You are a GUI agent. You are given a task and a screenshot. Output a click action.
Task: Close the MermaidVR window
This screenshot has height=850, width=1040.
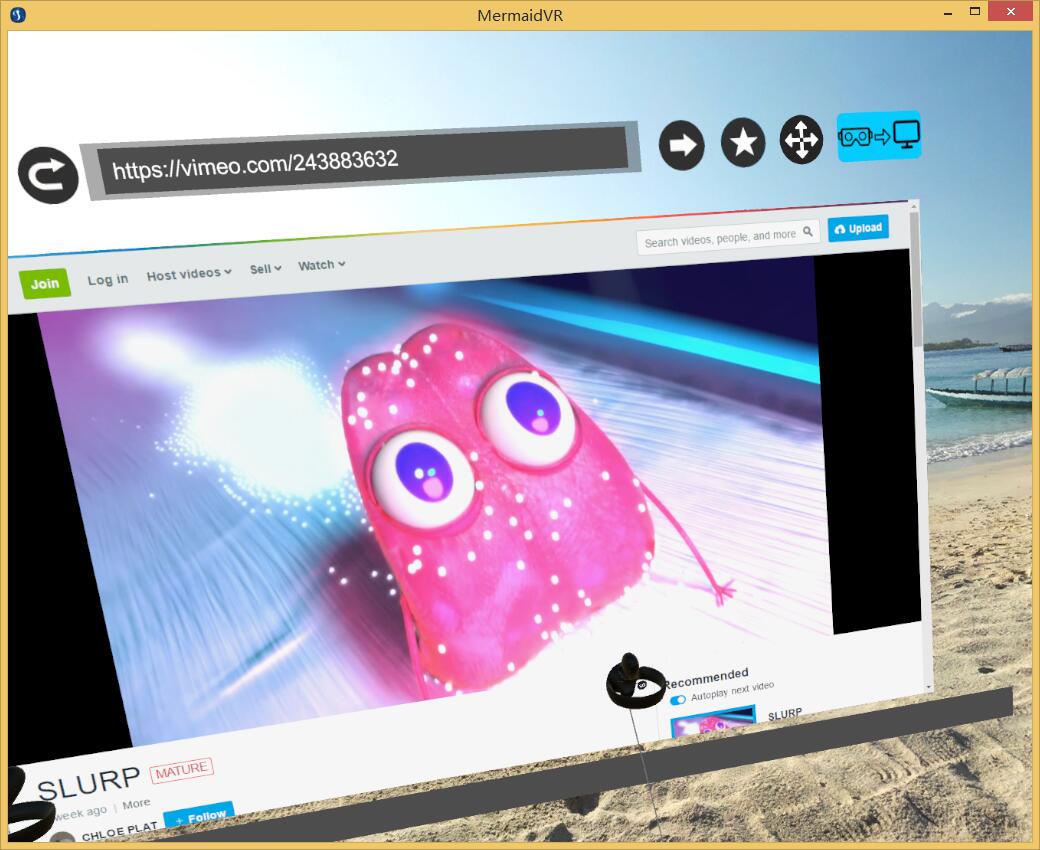(1011, 11)
